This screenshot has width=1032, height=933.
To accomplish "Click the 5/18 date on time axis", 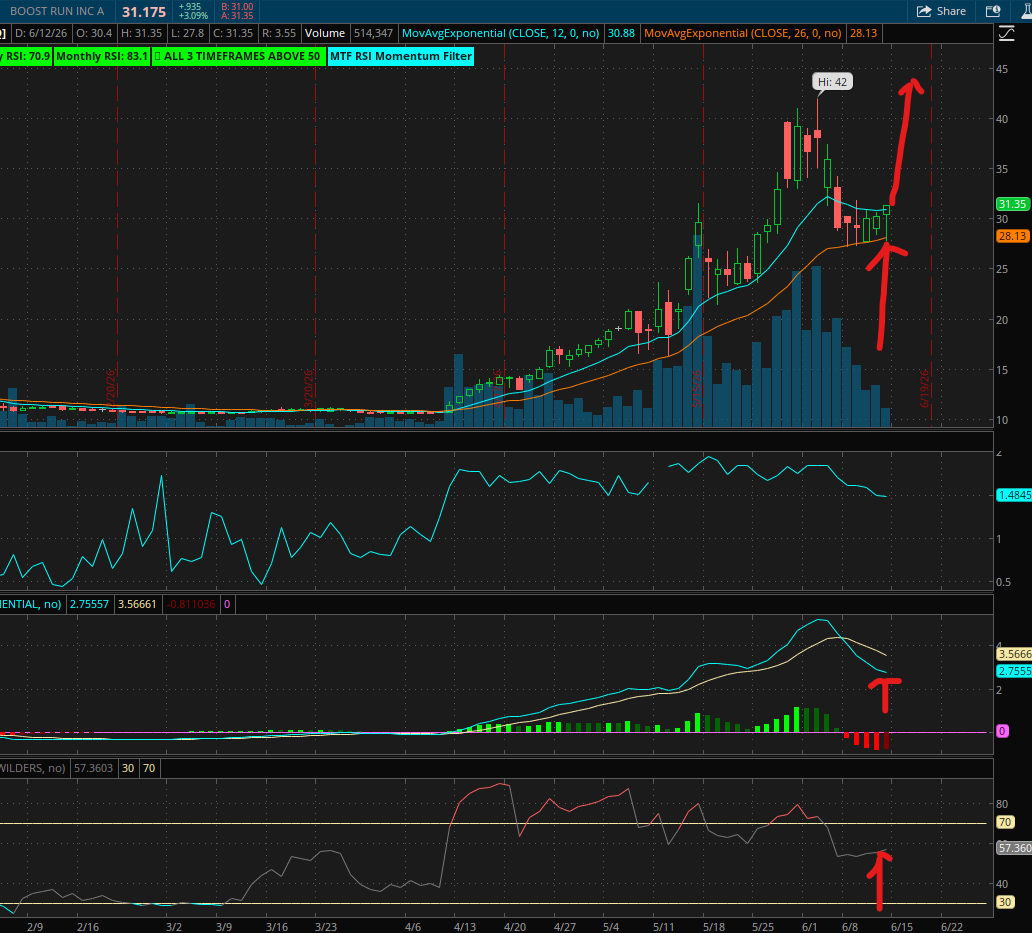I will [x=713, y=926].
